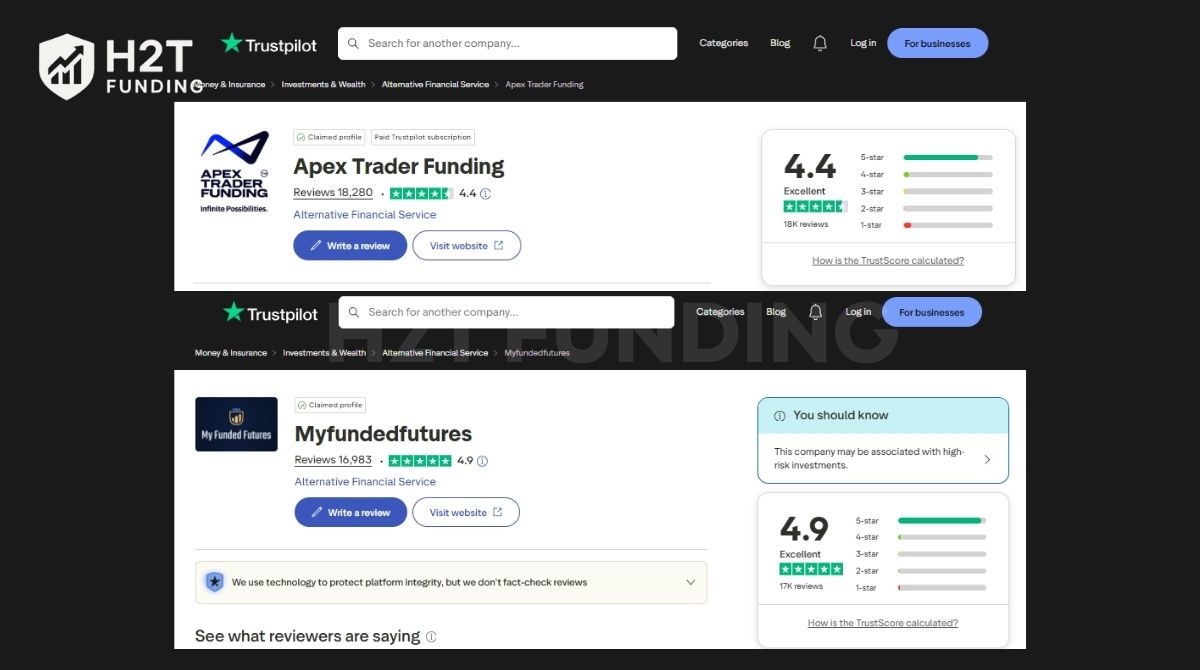
Task: Click the 5-star rating bar to filter reviews
Action: pos(947,157)
